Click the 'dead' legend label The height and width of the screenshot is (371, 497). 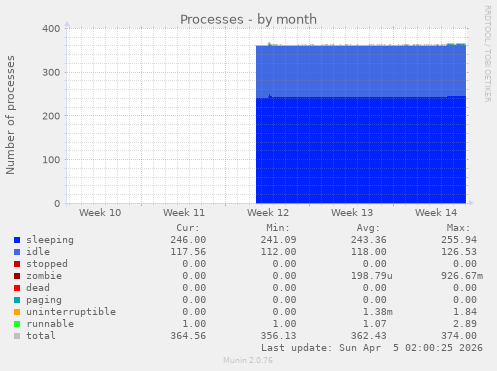(x=38, y=288)
